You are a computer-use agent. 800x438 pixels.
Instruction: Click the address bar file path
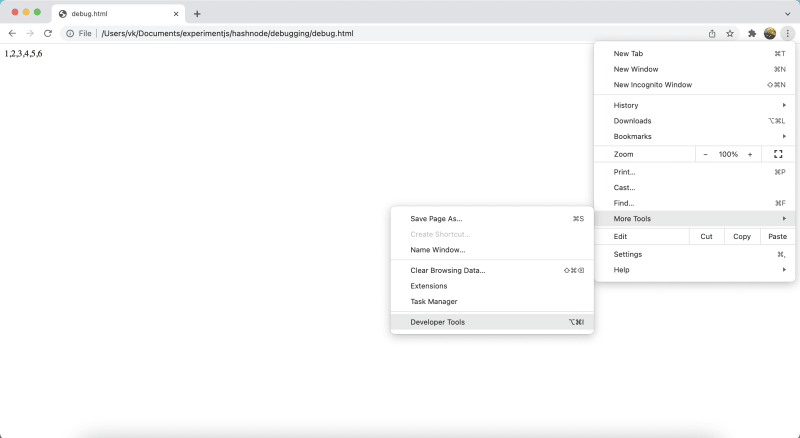[x=227, y=34]
